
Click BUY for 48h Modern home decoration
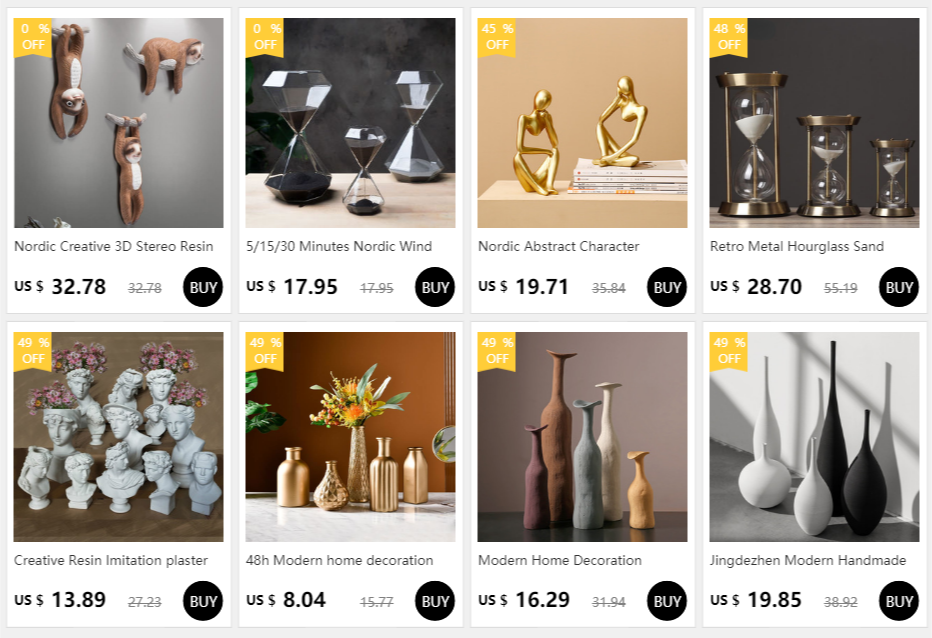pos(434,601)
